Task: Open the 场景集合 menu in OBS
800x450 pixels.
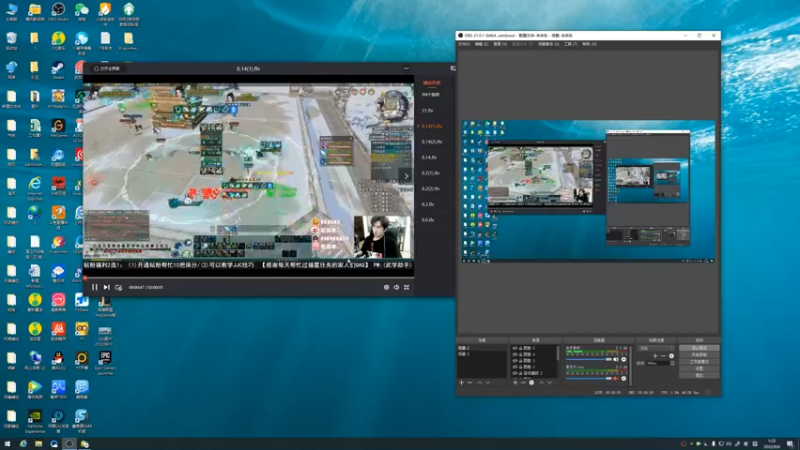Action: point(548,44)
